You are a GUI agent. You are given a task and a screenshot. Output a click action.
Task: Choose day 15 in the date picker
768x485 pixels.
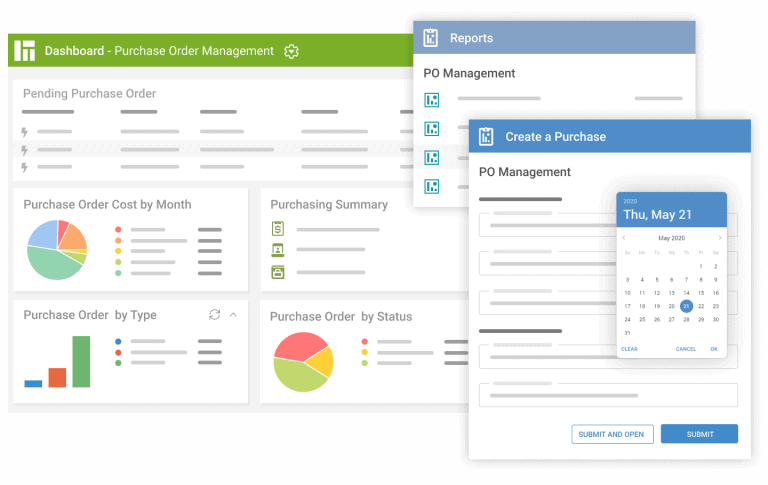pyautogui.click(x=701, y=293)
